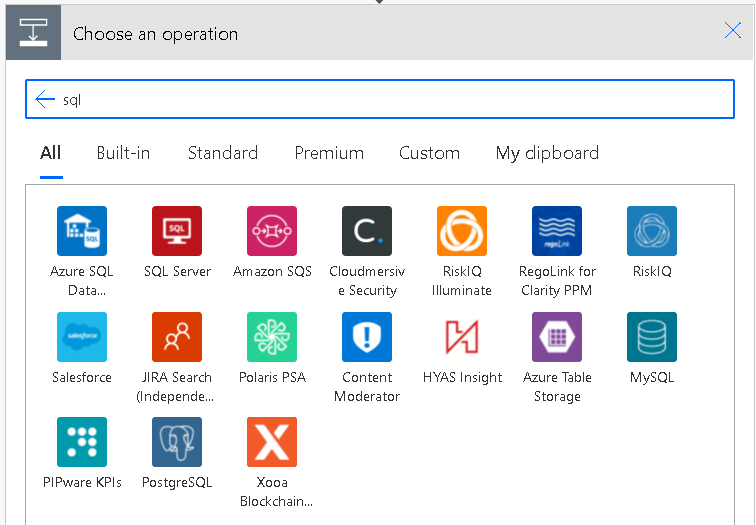
Task: Click the Choose an operation header icon
Action: click(33, 33)
